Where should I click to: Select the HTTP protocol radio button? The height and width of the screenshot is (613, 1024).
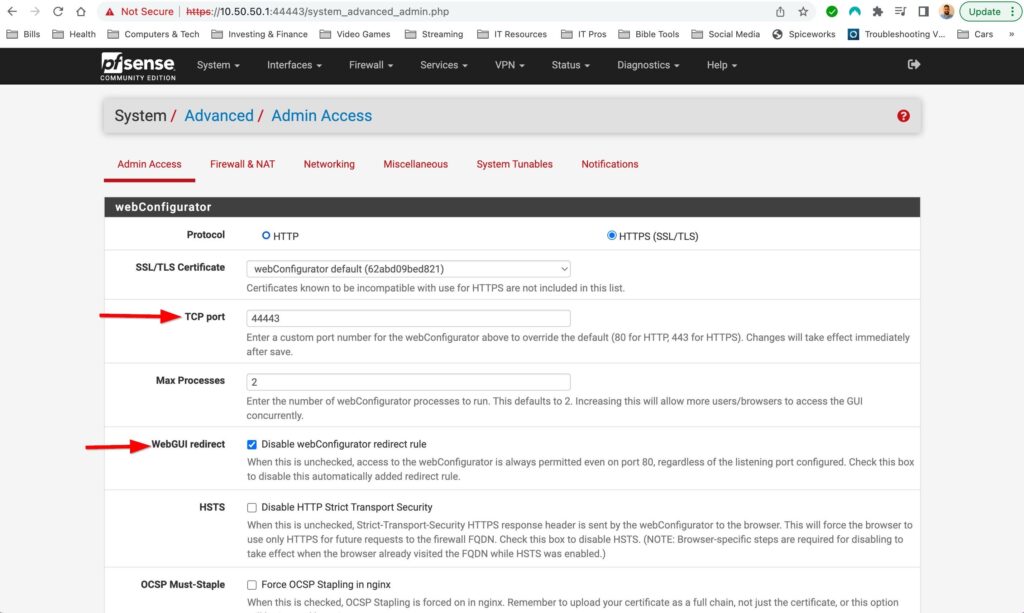pos(266,236)
